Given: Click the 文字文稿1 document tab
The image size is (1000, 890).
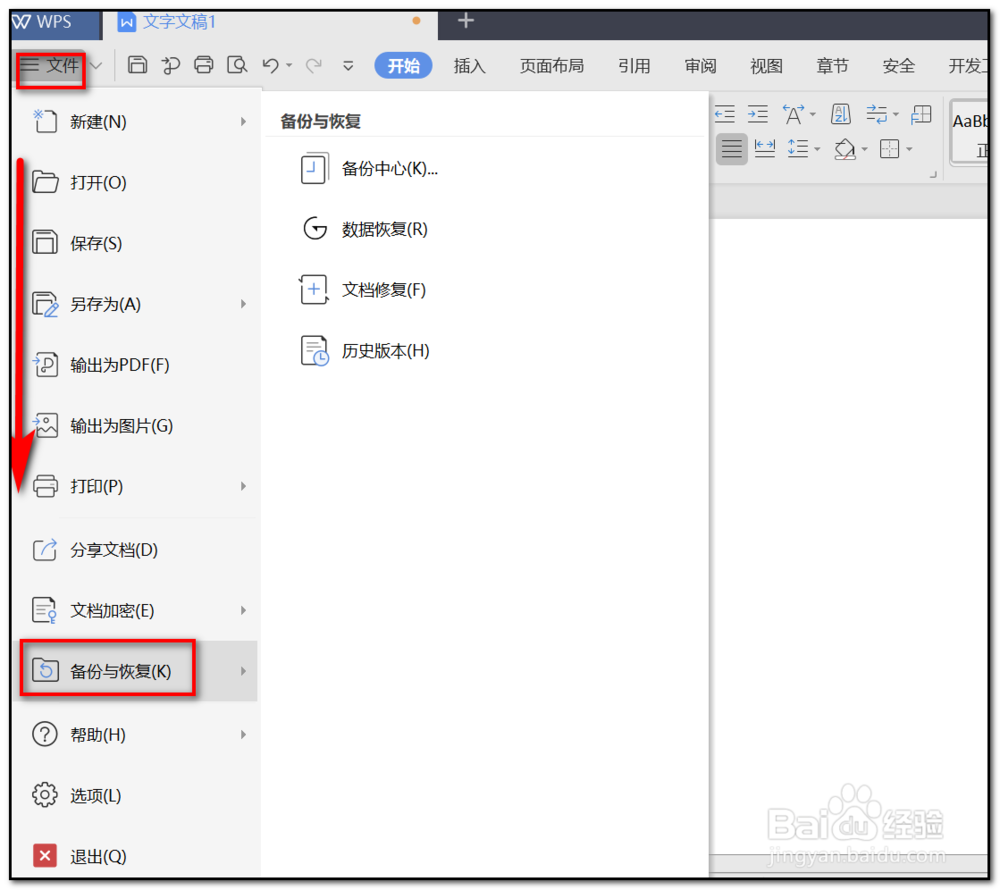Looking at the screenshot, I should point(180,20).
